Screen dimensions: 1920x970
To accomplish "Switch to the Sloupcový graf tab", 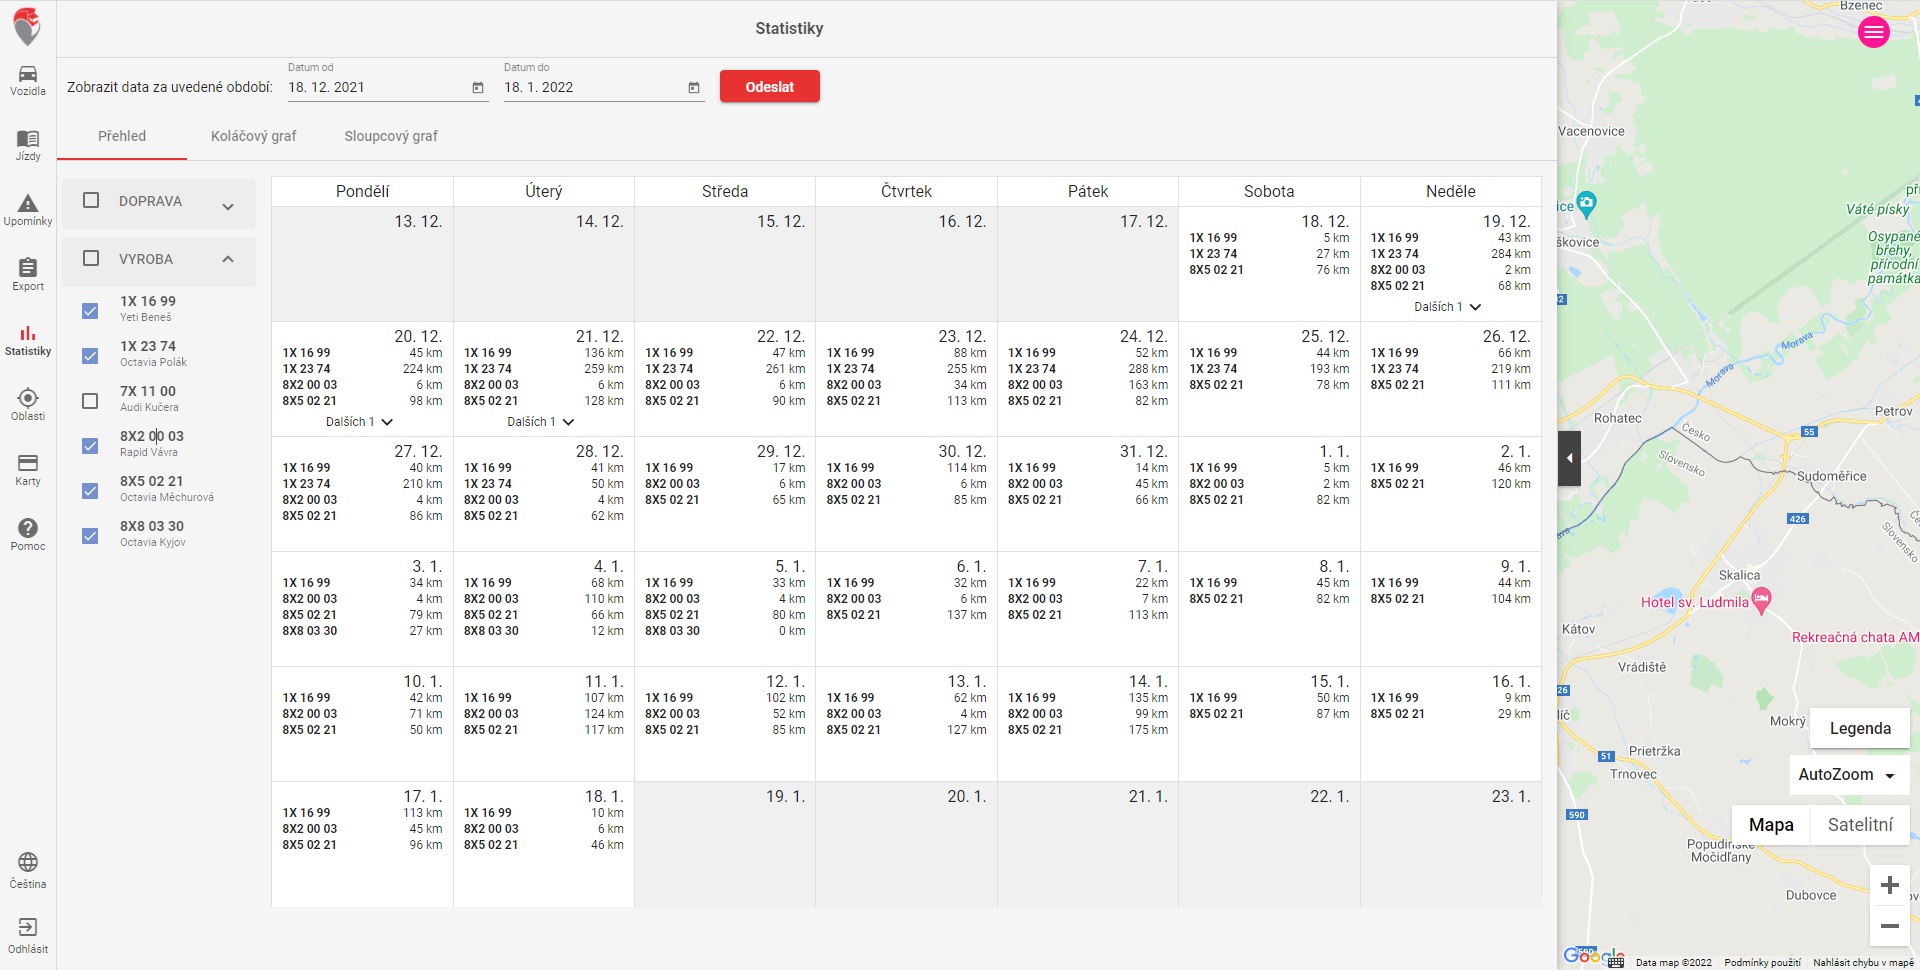I will 391,136.
